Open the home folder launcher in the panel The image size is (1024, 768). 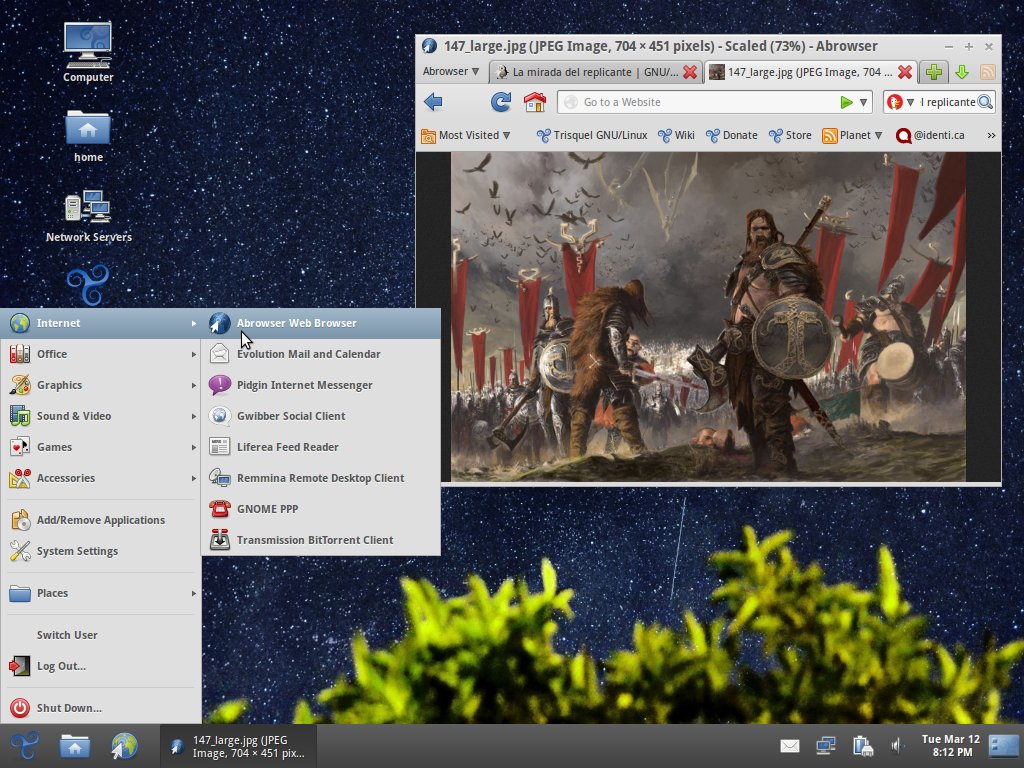point(75,746)
